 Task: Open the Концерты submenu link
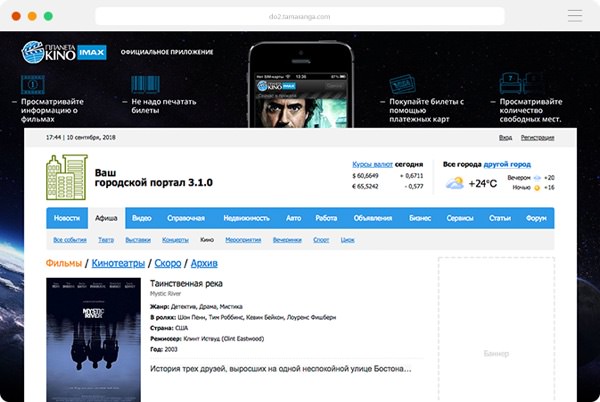tap(175, 240)
